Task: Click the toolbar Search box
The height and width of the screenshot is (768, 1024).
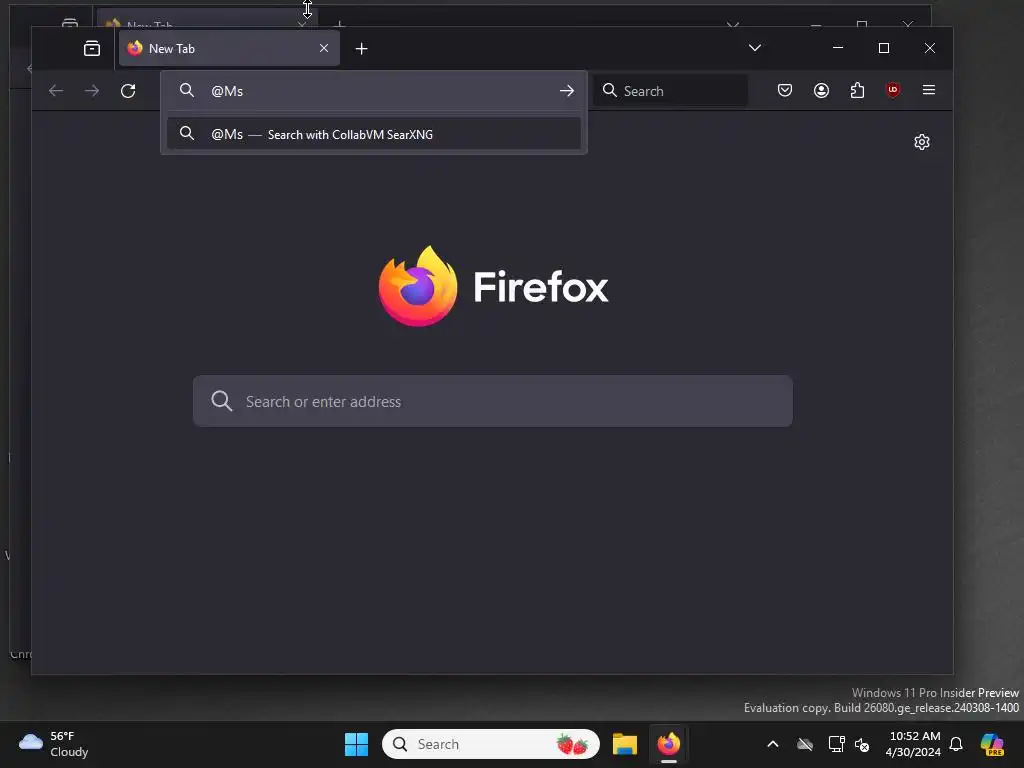Action: pyautogui.click(x=671, y=91)
